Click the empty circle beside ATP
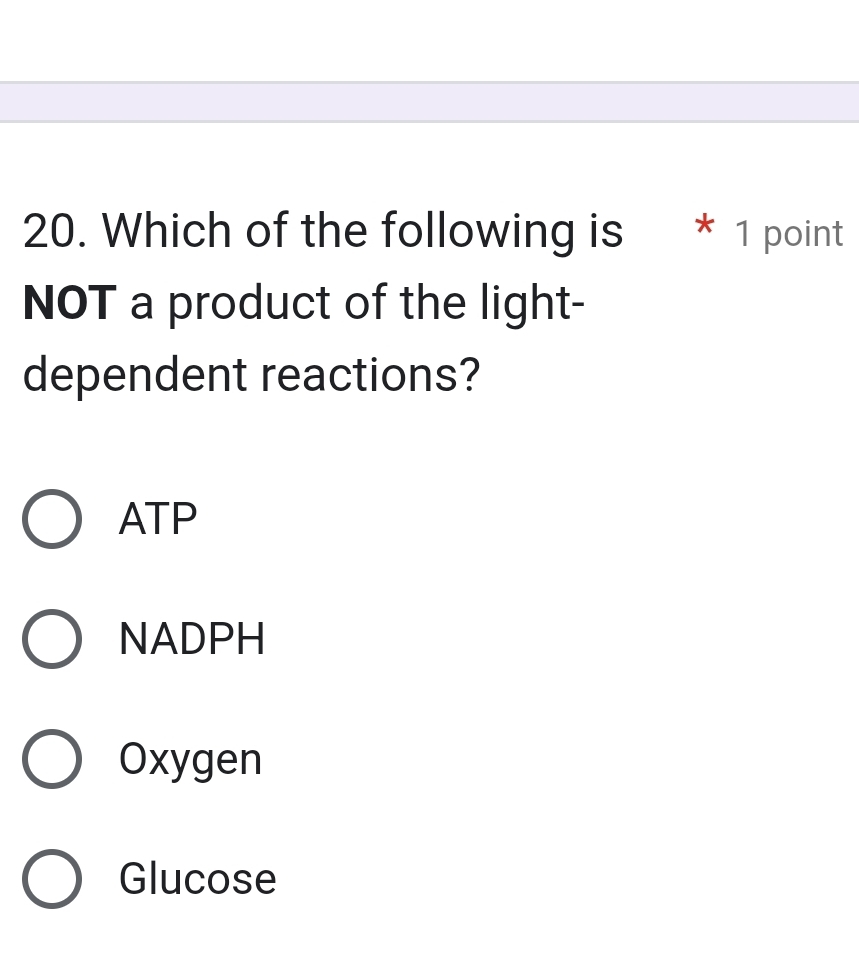 52,518
